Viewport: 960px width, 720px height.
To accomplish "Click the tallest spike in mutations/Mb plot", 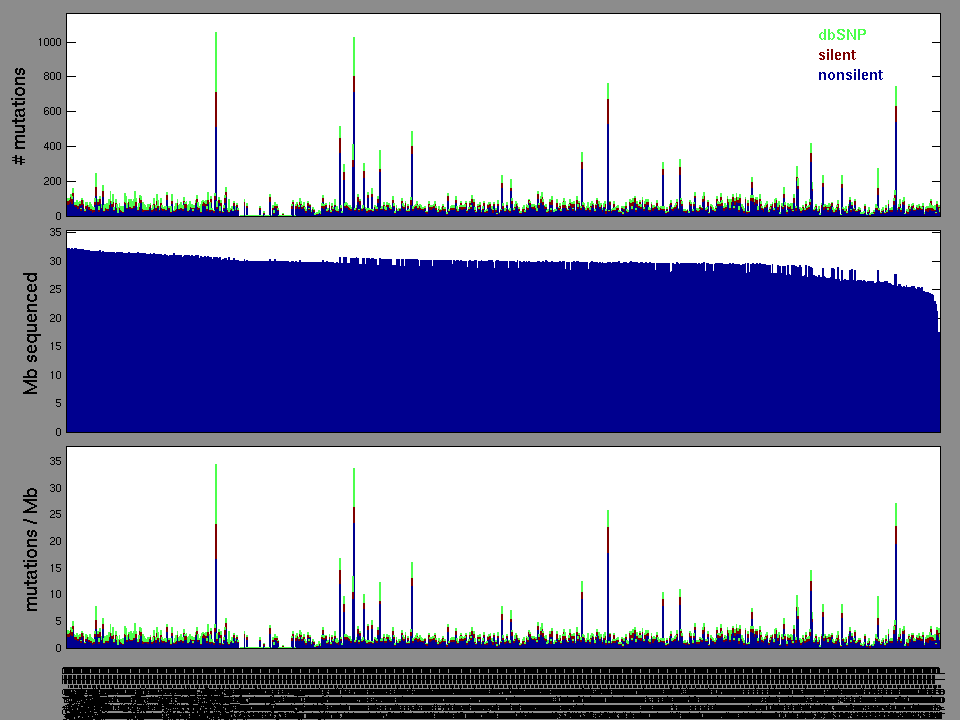I will pyautogui.click(x=216, y=560).
